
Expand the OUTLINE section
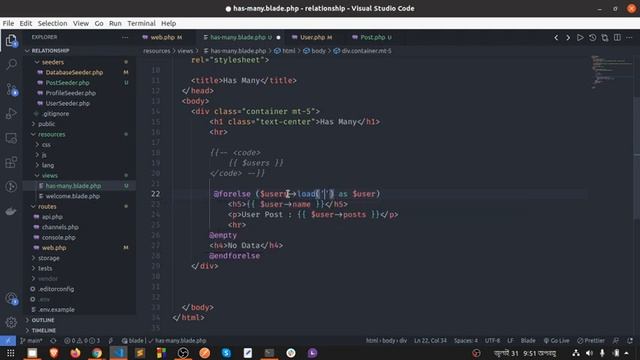(x=43, y=320)
